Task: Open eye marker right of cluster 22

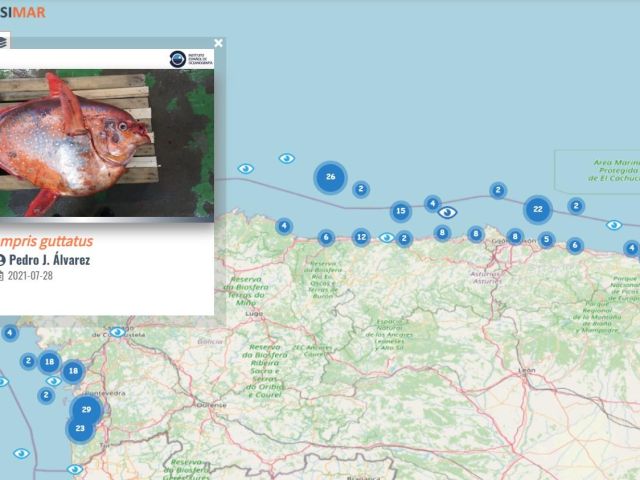Action: point(613,225)
